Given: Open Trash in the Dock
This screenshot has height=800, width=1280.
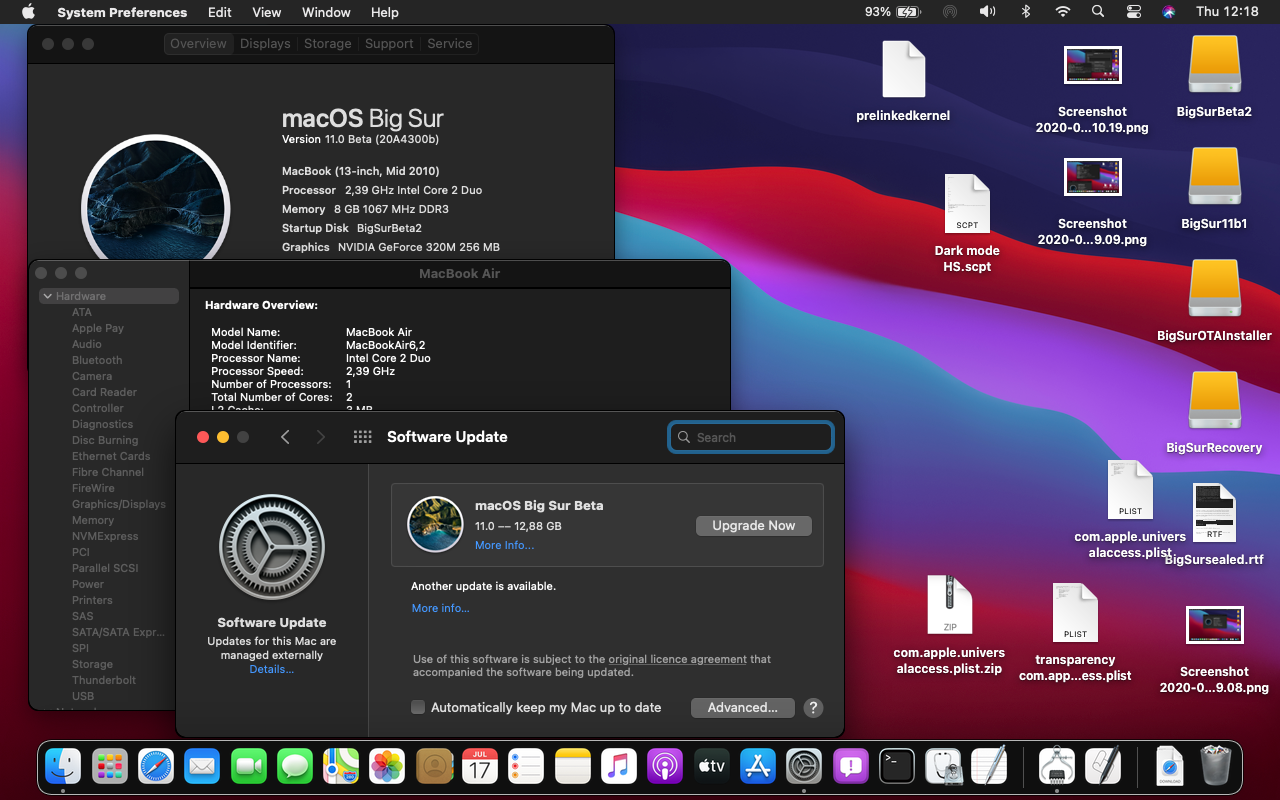Looking at the screenshot, I should pyautogui.click(x=1215, y=767).
